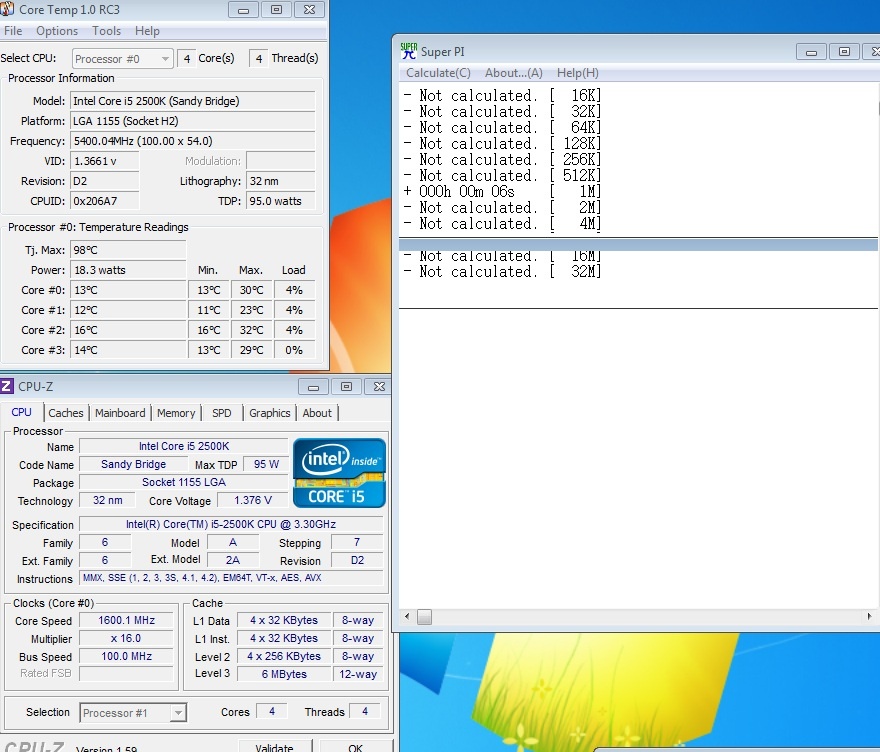Click the Platform value 'LGA 1155 (Socket H2)'
Screen dimensions: 880x752
click(x=192, y=121)
